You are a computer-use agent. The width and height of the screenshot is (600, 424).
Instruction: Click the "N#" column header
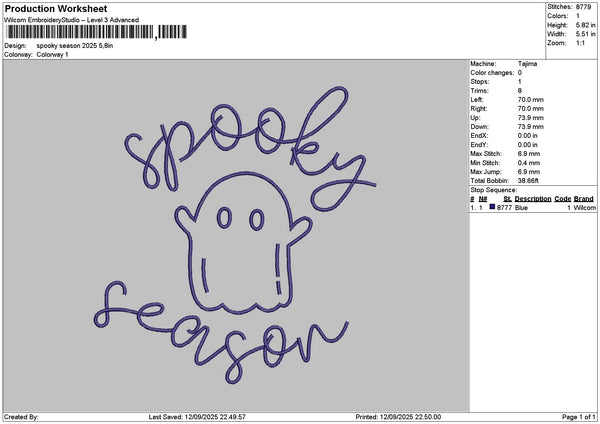483,199
